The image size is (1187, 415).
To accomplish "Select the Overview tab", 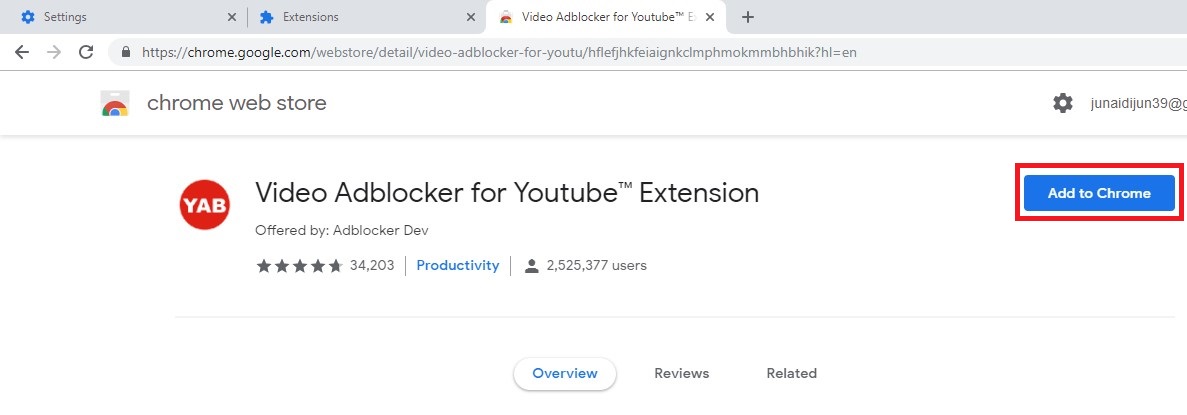I will [x=565, y=373].
